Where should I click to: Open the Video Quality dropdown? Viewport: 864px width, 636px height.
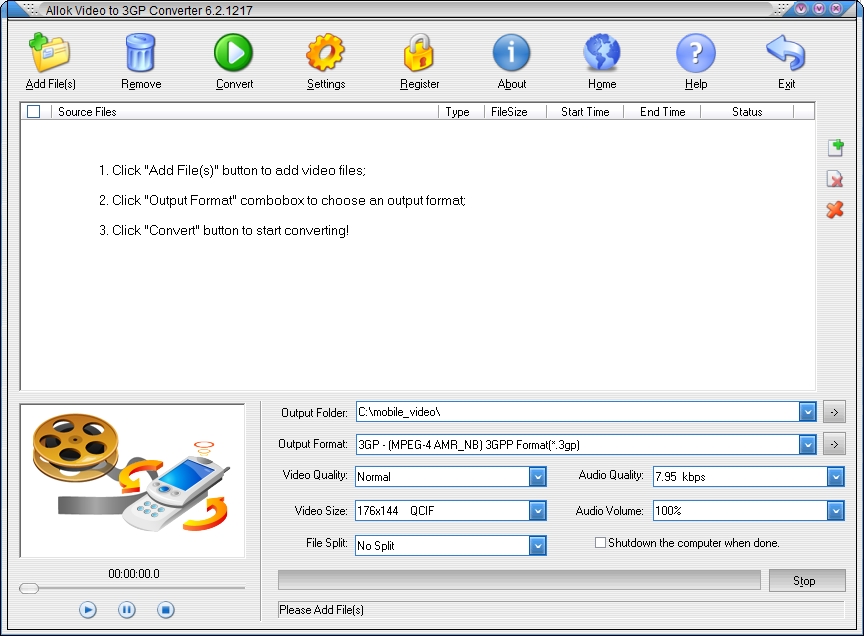point(537,477)
